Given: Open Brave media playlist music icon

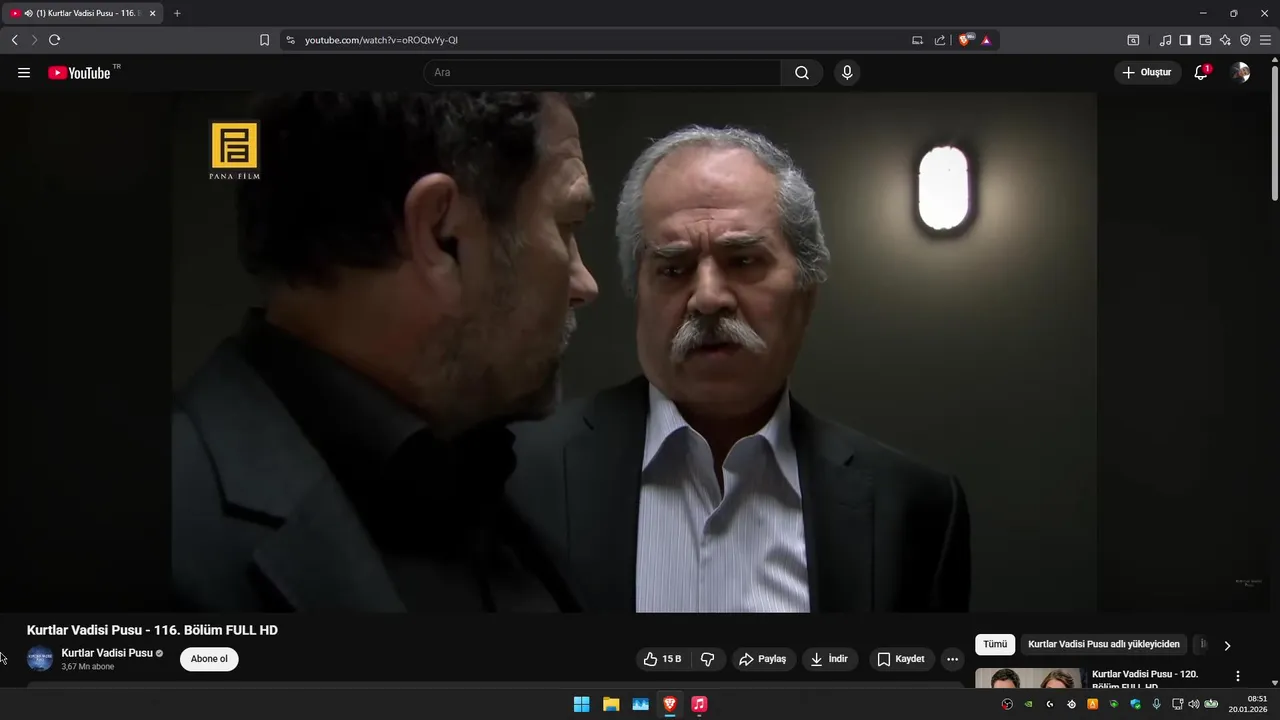Looking at the screenshot, I should tap(1165, 40).
